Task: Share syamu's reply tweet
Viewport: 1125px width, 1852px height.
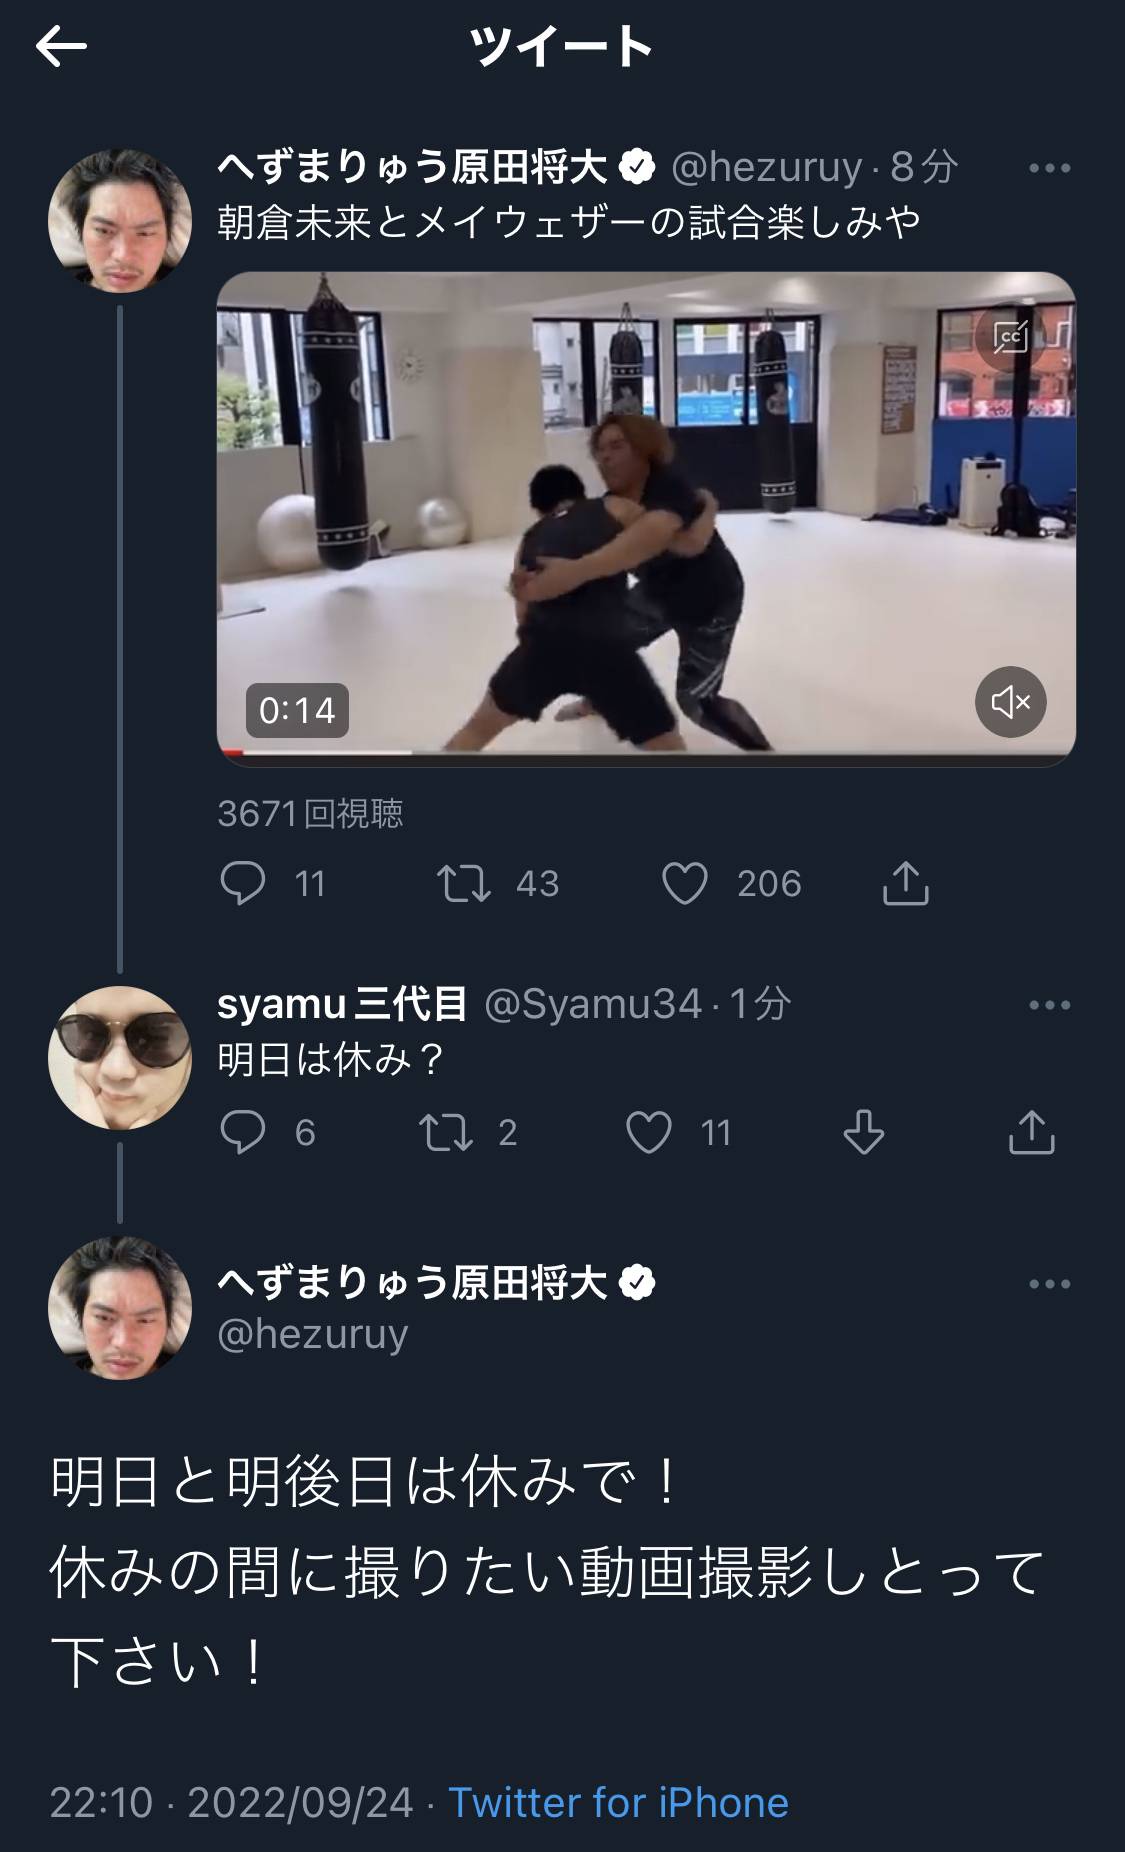Action: pos(1032,1132)
